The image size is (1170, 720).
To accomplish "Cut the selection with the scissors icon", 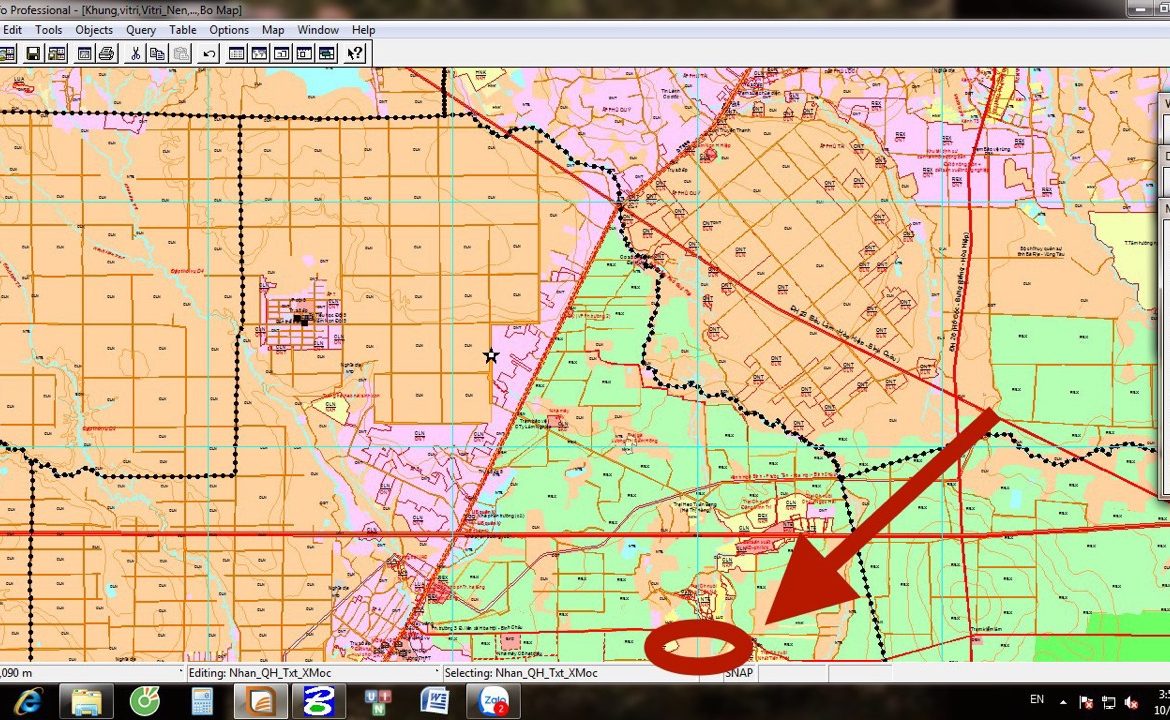I will (x=135, y=53).
